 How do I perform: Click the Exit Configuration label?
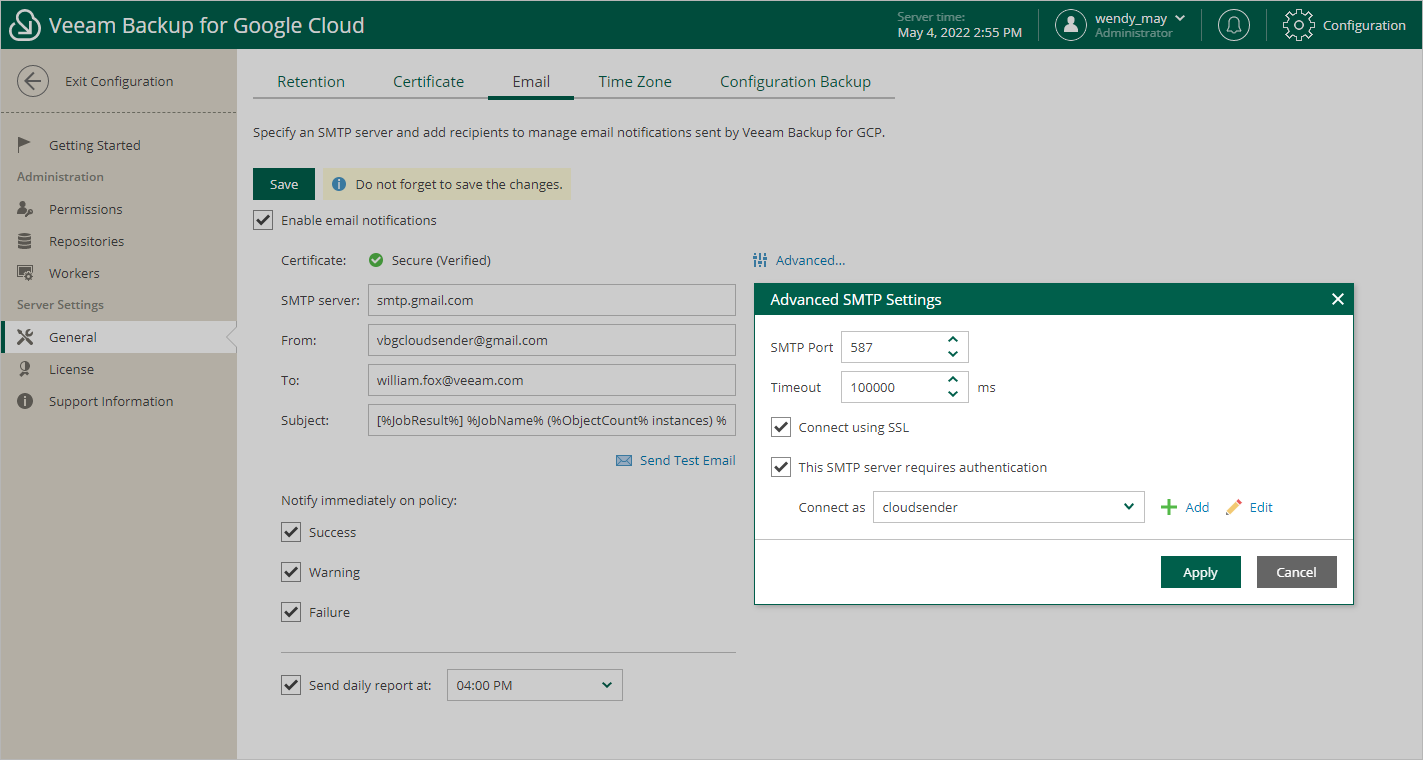[x=119, y=81]
